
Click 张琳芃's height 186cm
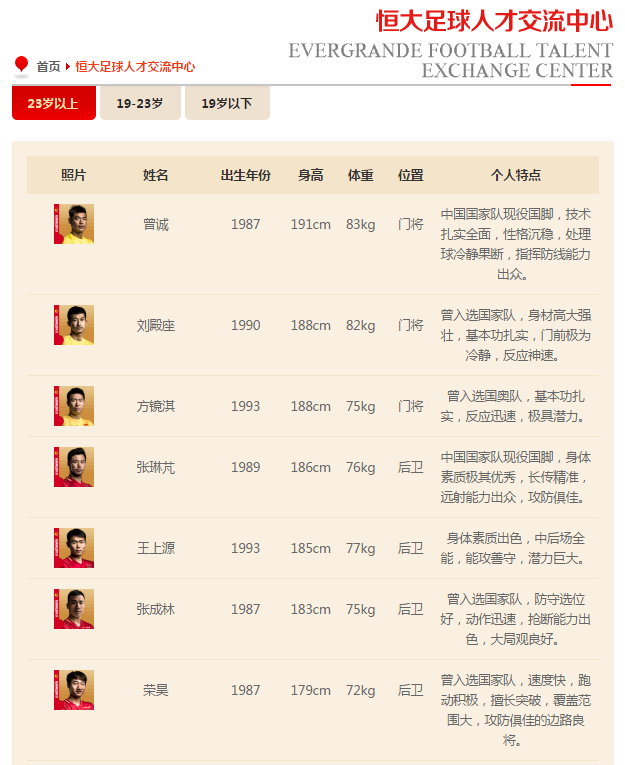point(311,467)
